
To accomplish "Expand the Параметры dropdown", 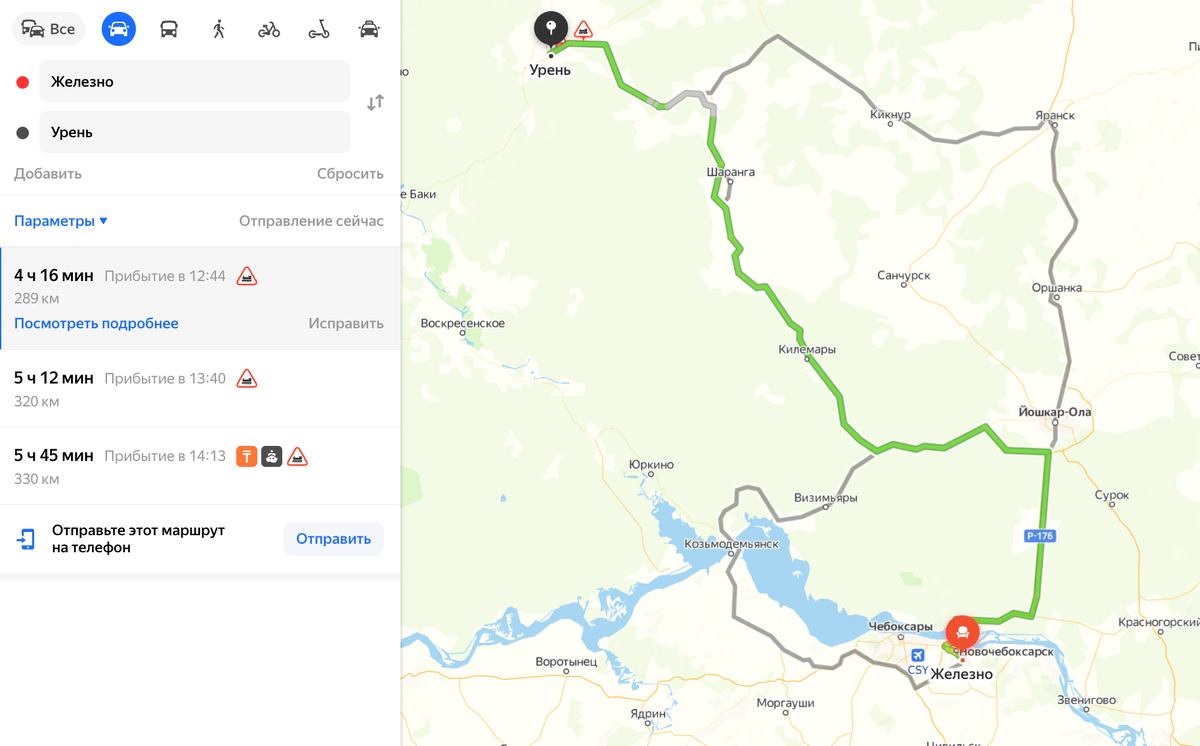I will pos(61,221).
